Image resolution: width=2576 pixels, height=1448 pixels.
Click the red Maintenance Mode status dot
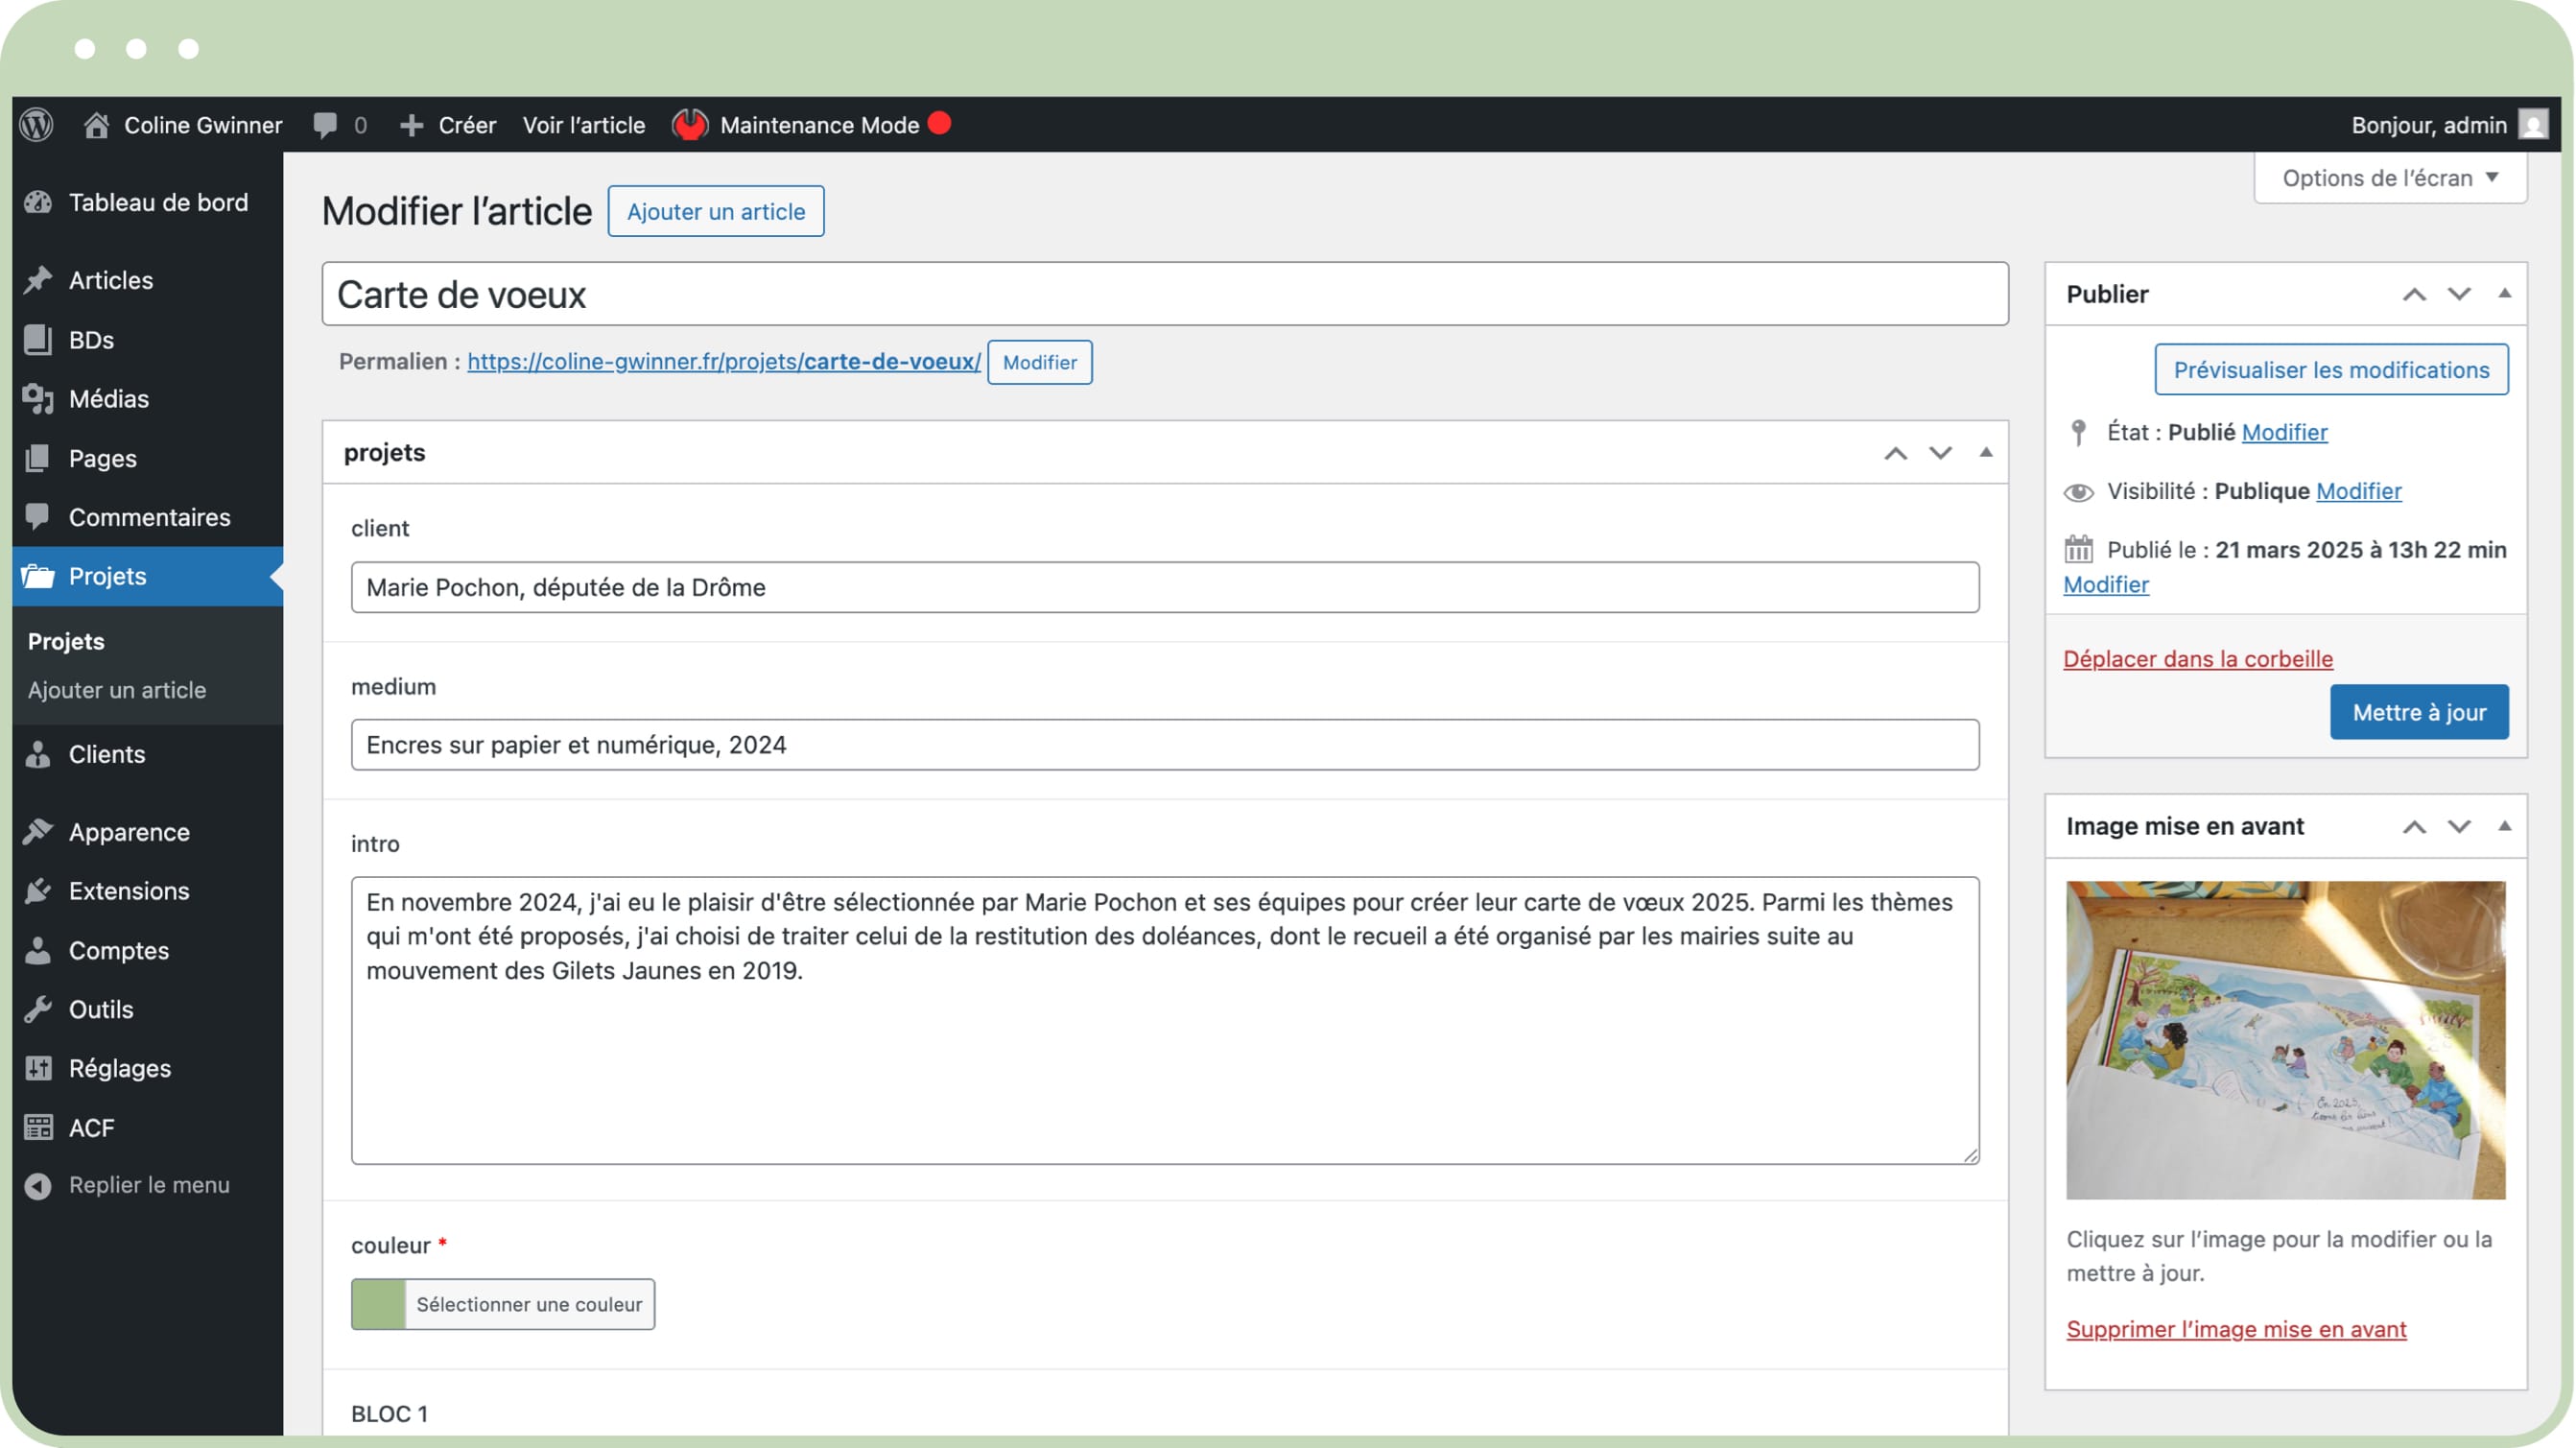pyautogui.click(x=939, y=123)
